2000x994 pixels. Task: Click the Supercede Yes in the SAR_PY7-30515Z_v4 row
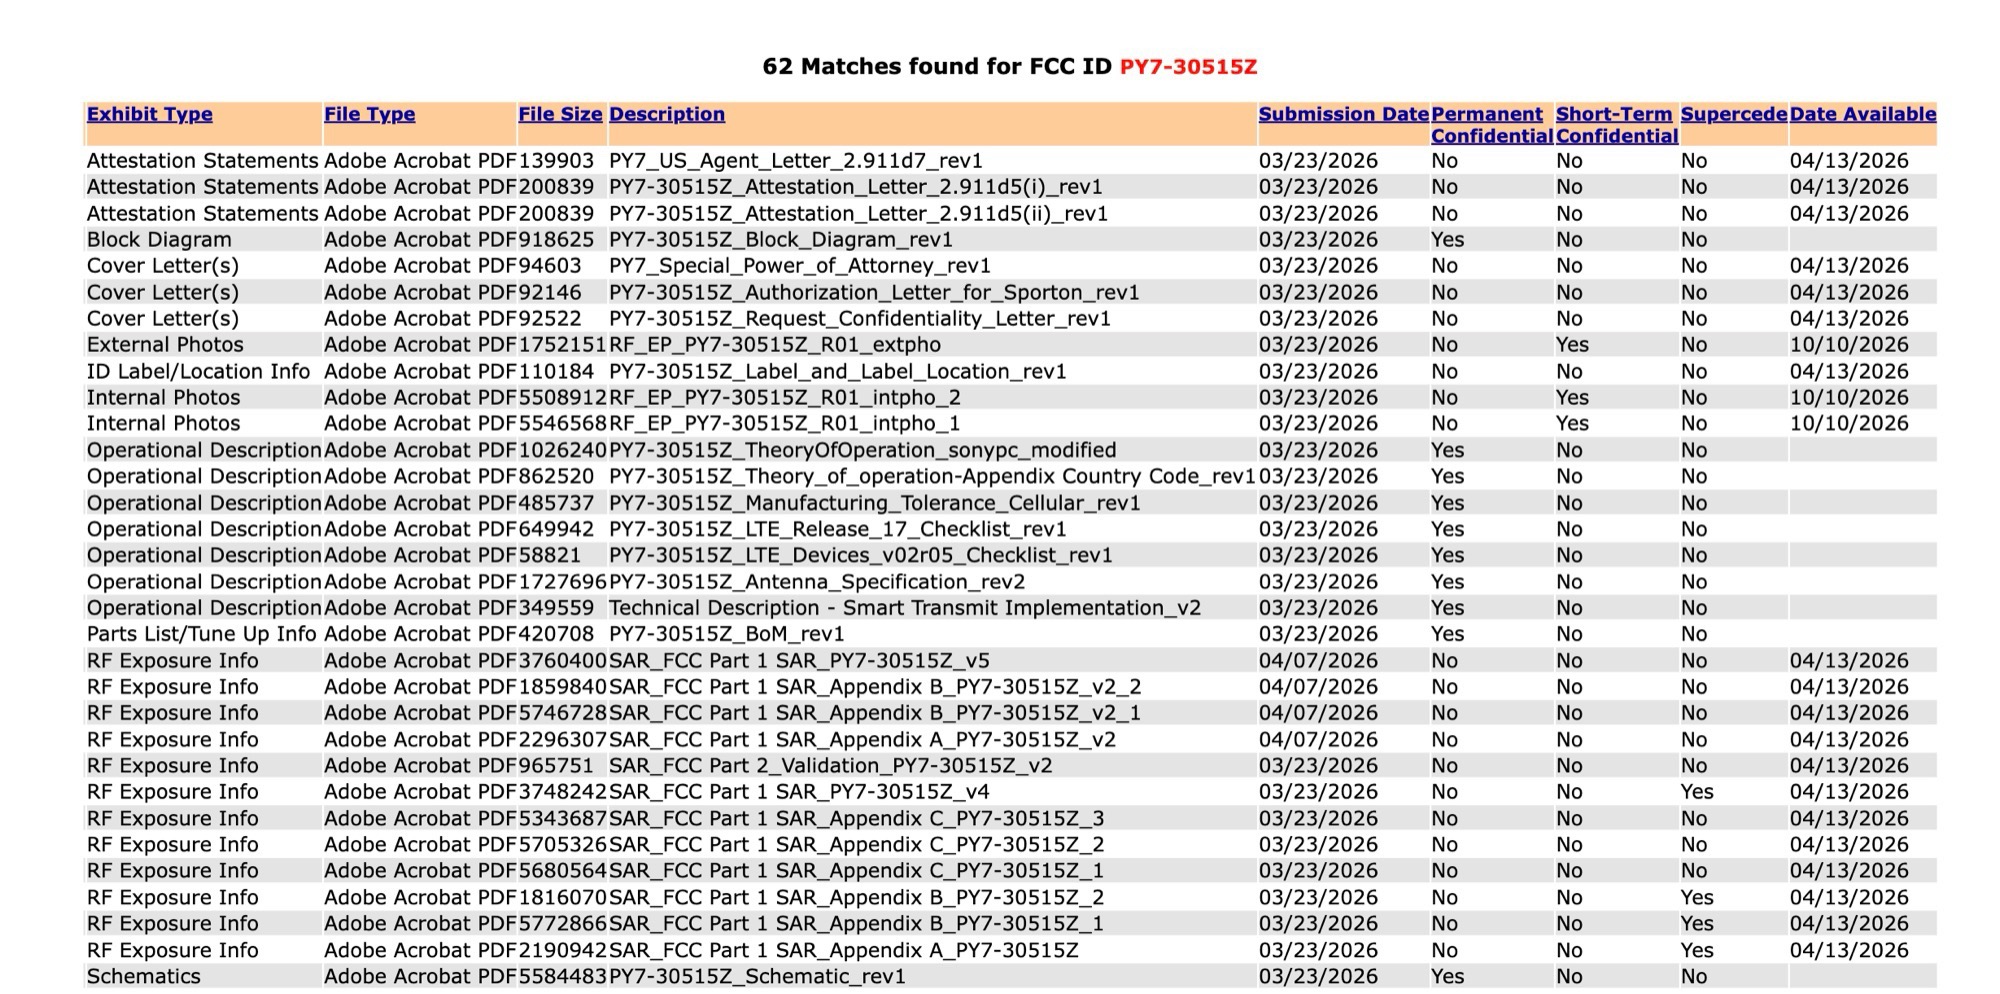[x=1697, y=793]
